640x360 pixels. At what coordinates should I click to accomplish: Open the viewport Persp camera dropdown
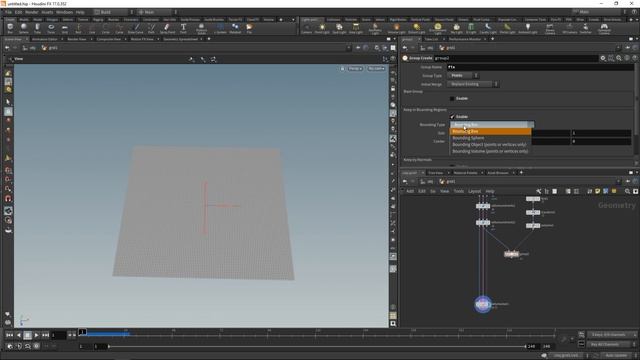355,69
